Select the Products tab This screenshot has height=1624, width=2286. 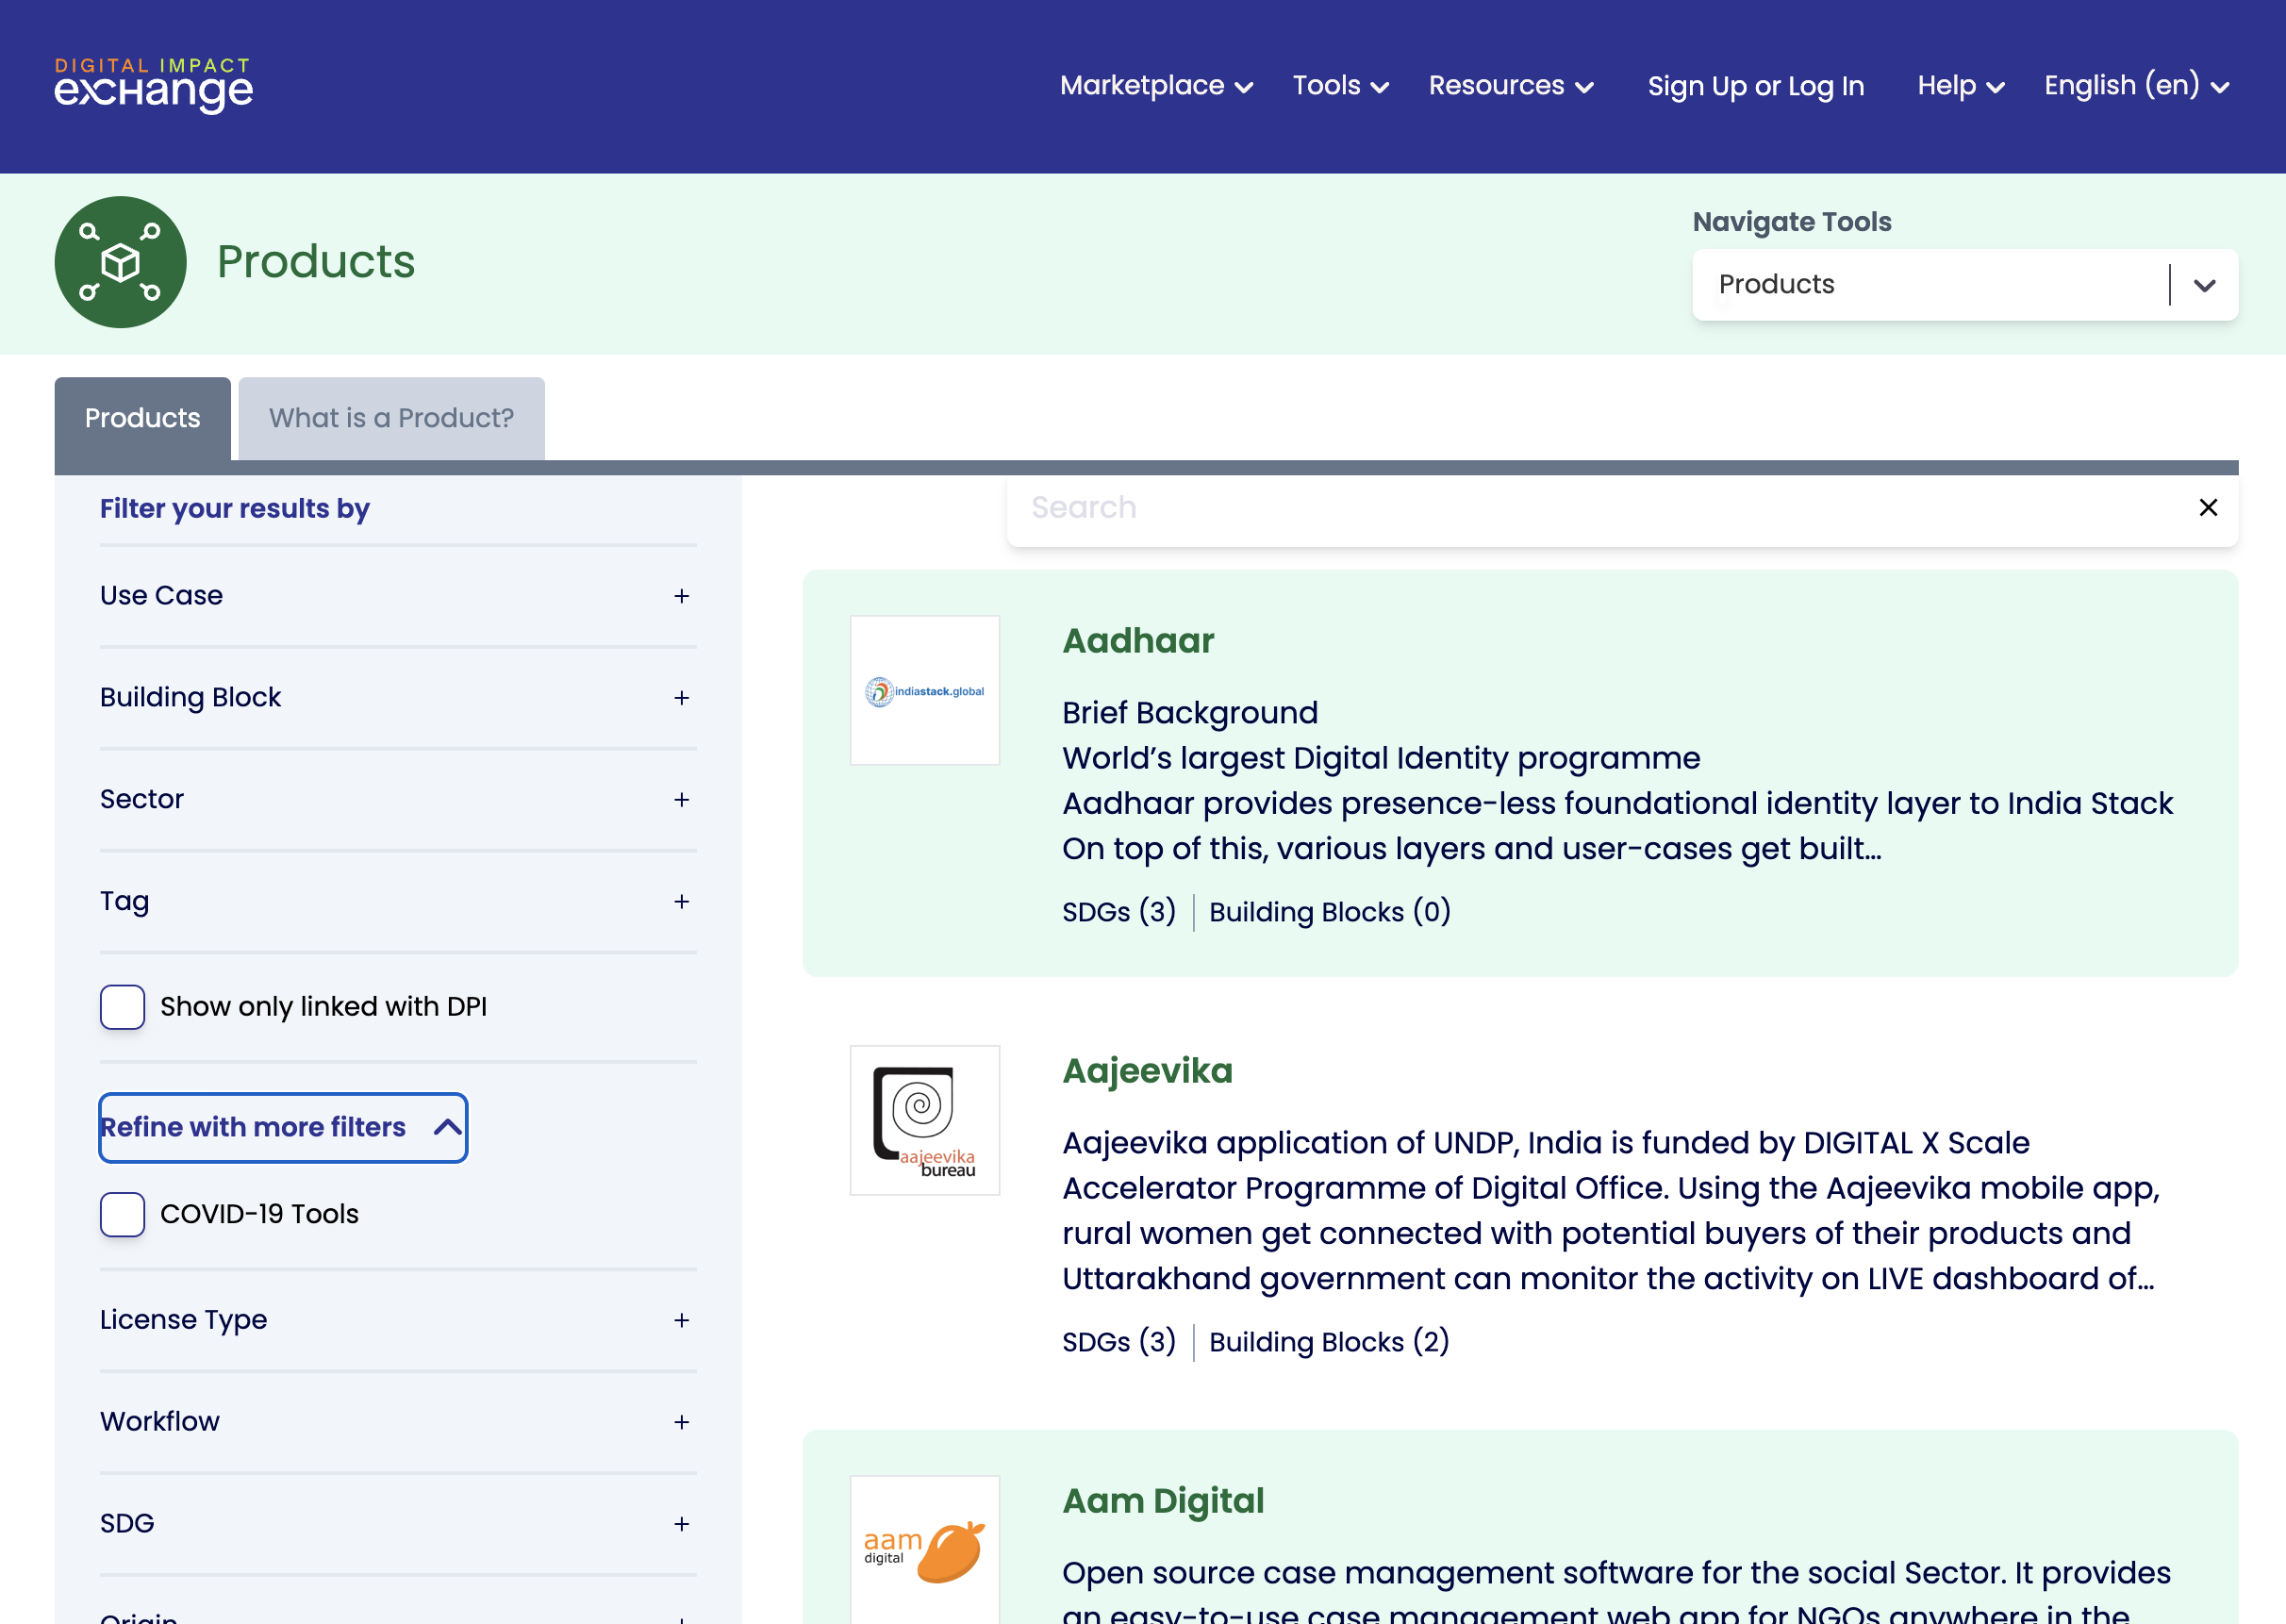143,418
